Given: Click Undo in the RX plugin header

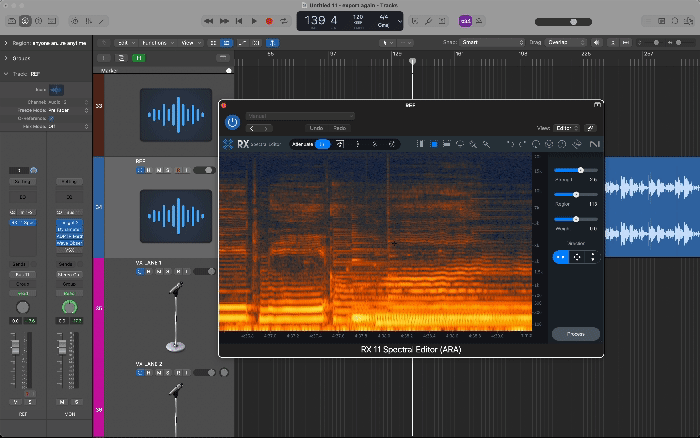Looking at the screenshot, I should point(316,128).
